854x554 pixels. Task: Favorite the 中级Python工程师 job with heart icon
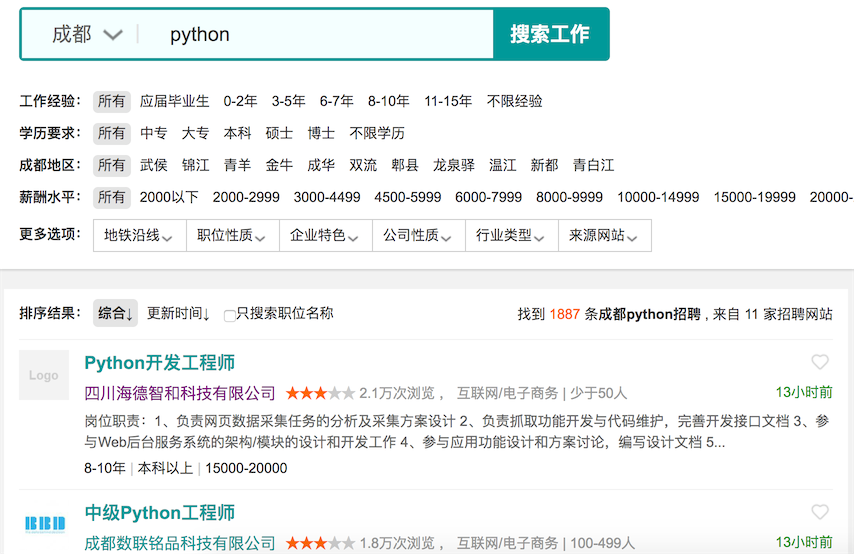[x=820, y=512]
